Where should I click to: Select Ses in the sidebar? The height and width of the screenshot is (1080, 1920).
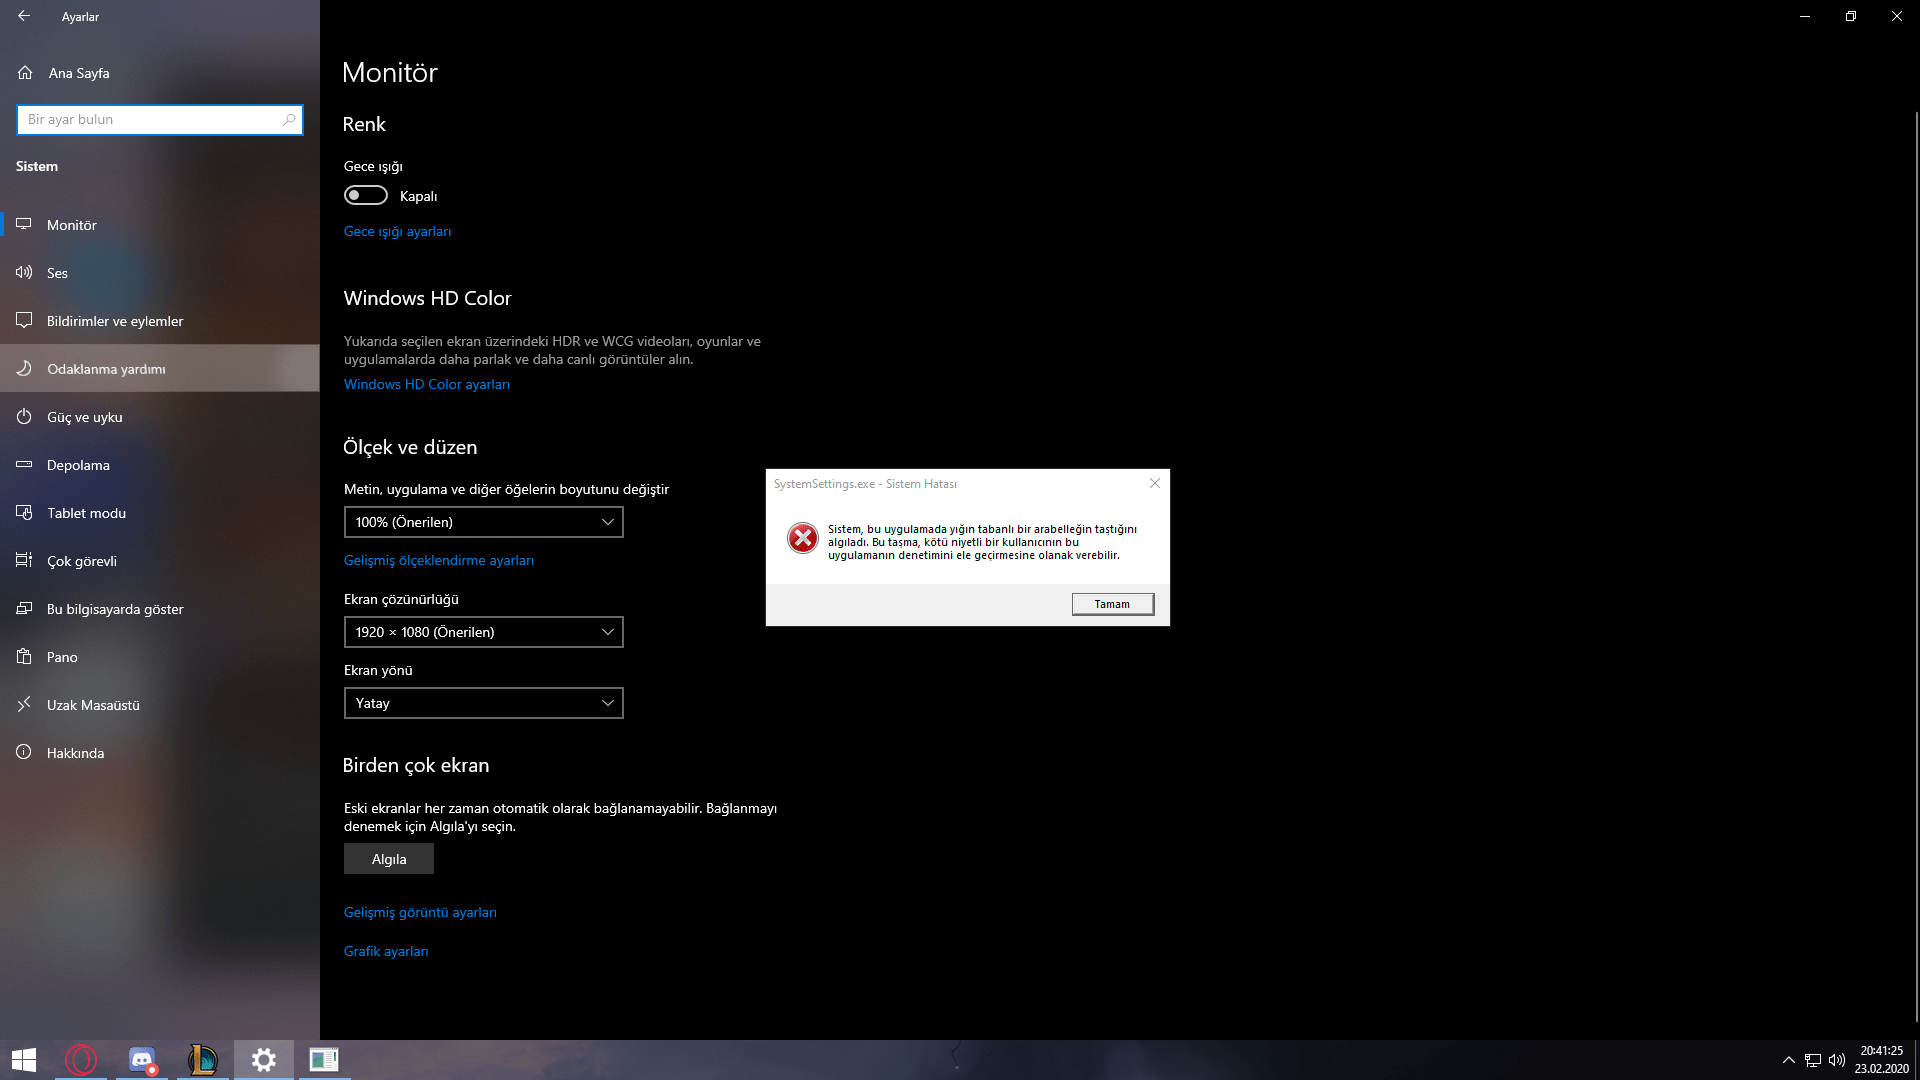57,273
